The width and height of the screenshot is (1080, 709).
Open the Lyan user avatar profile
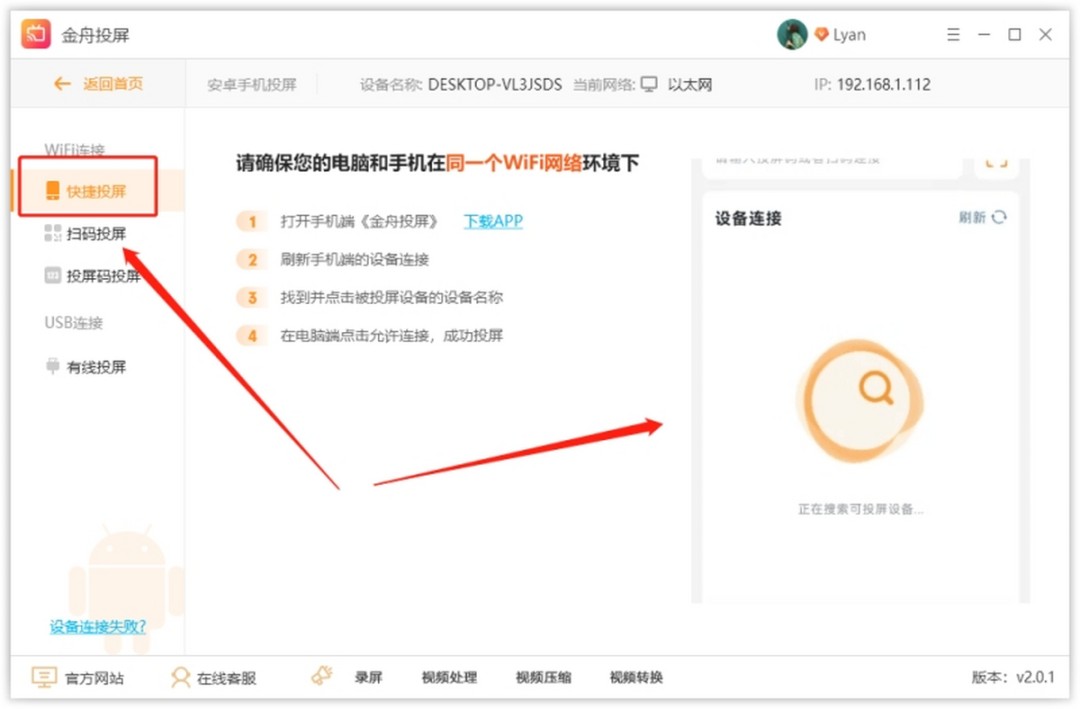pyautogui.click(x=793, y=33)
